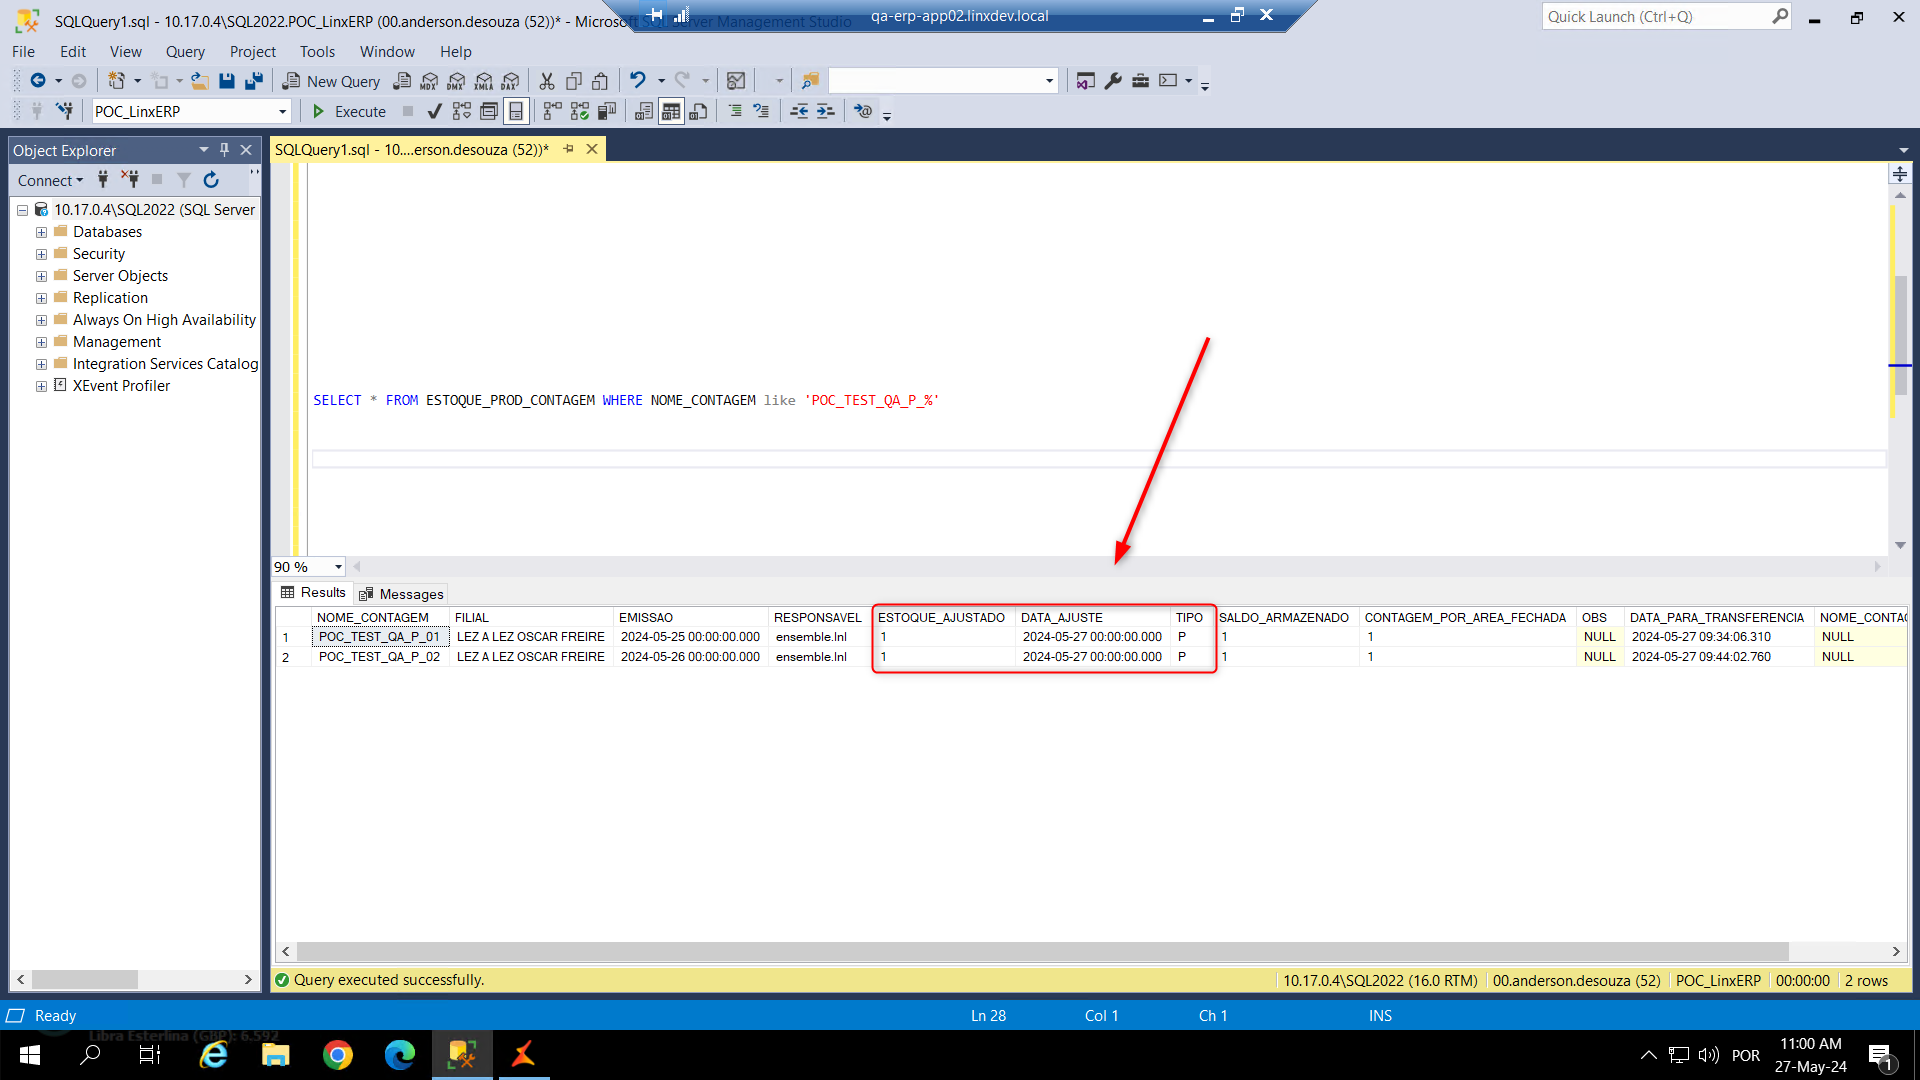Viewport: 1920px width, 1080px height.
Task: Run the query with the Execute button
Action: pyautogui.click(x=349, y=111)
